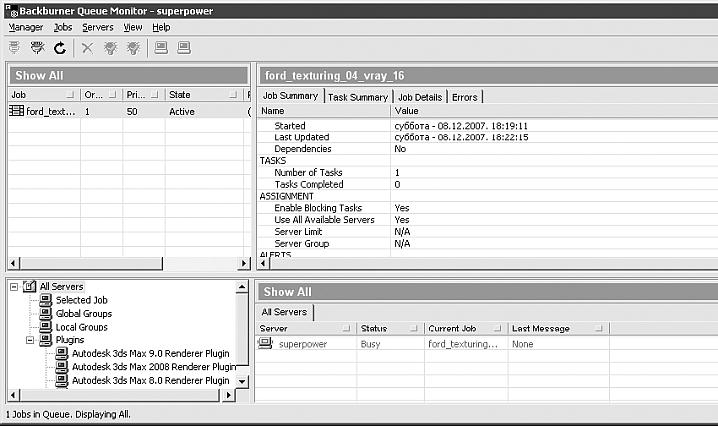718x426 pixels.
Task: Click the server tree scroll right arrow
Action: [228, 395]
